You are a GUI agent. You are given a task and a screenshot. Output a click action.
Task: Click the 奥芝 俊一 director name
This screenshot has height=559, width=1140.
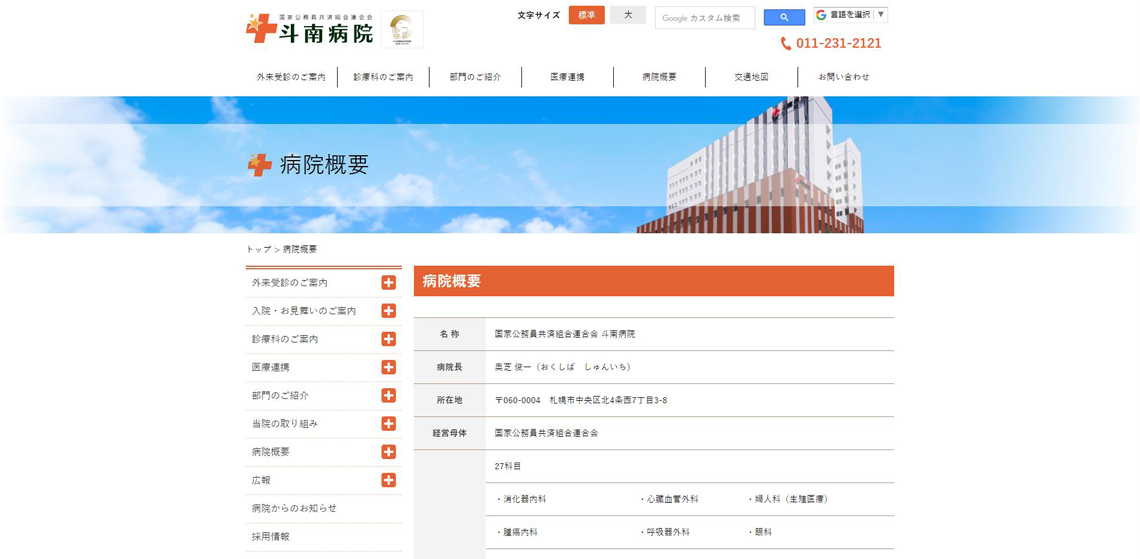563,367
